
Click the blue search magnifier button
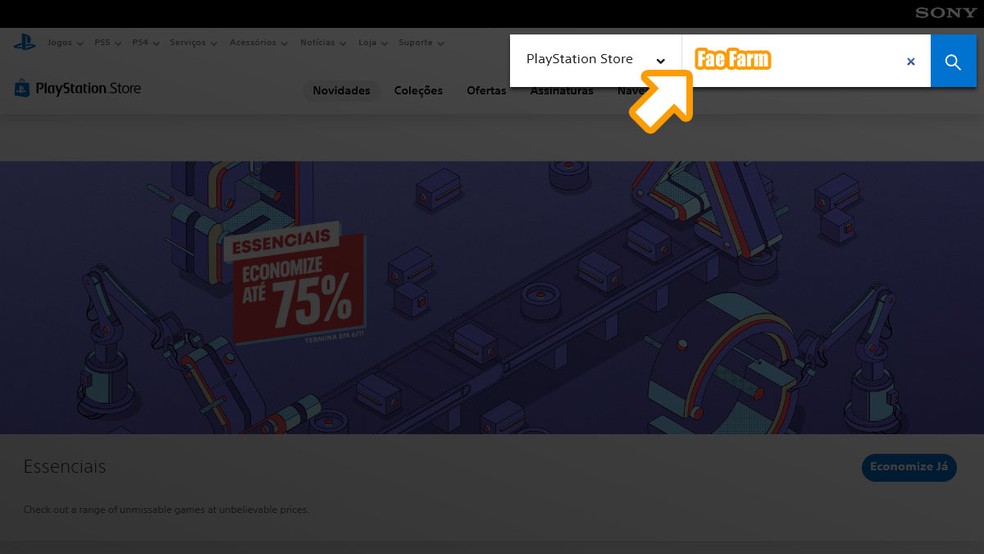pos(953,61)
